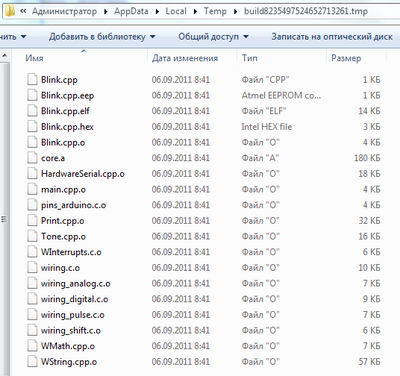Screen dimensions: 400x376
Task: Open the 'Добавить в библиотеку' dropdown menu
Action: pyautogui.click(x=102, y=37)
